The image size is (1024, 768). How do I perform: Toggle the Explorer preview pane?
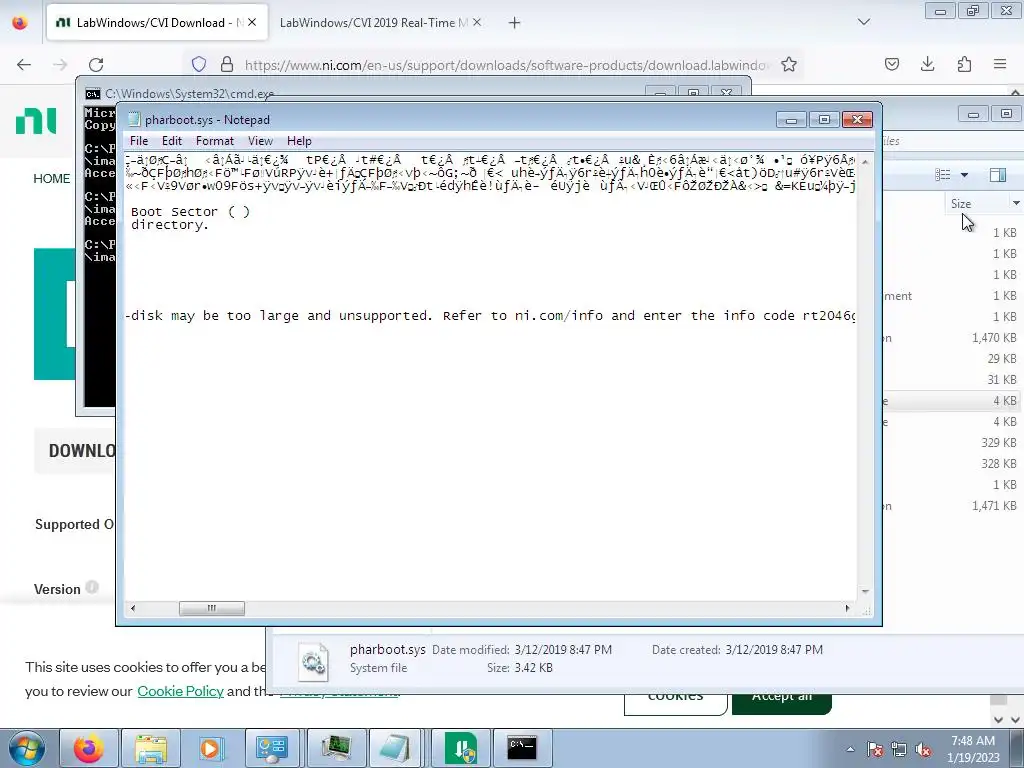[997, 174]
